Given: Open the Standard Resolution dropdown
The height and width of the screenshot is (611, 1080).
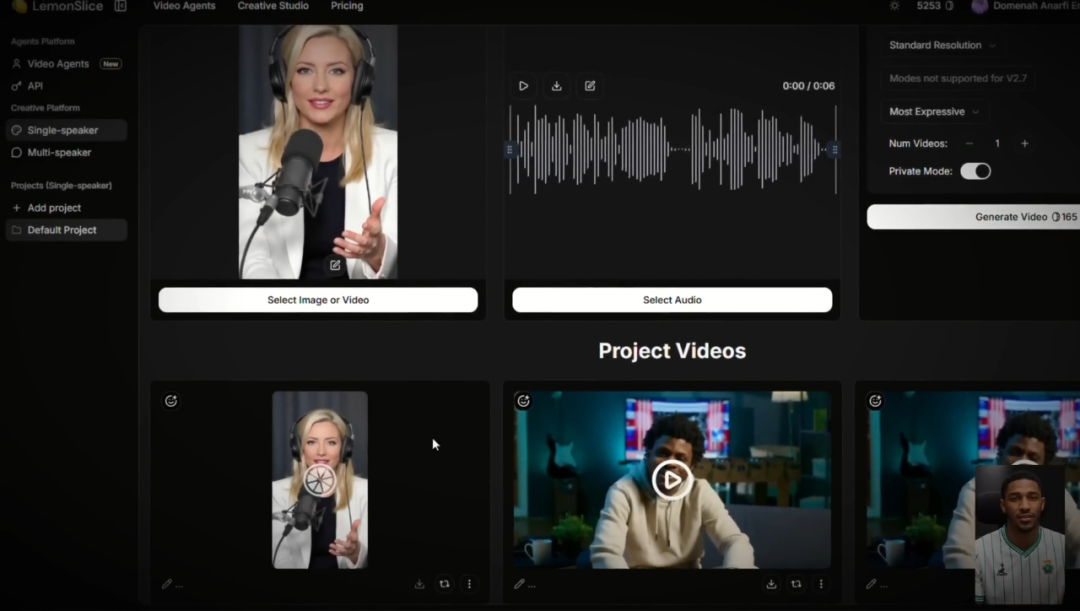Looking at the screenshot, I should [942, 45].
